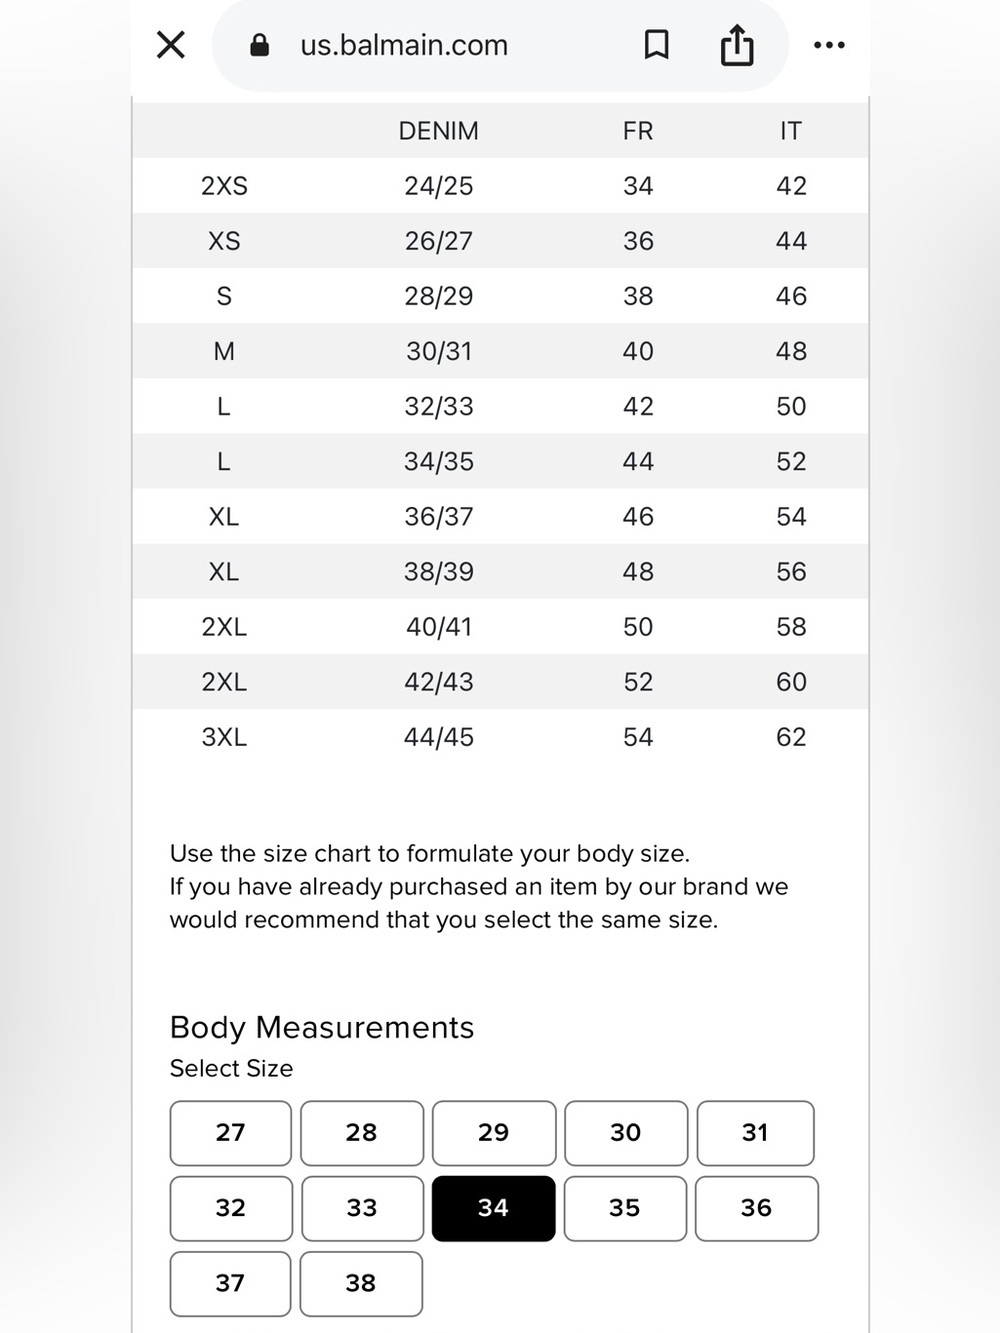Select size 35

click(x=625, y=1208)
